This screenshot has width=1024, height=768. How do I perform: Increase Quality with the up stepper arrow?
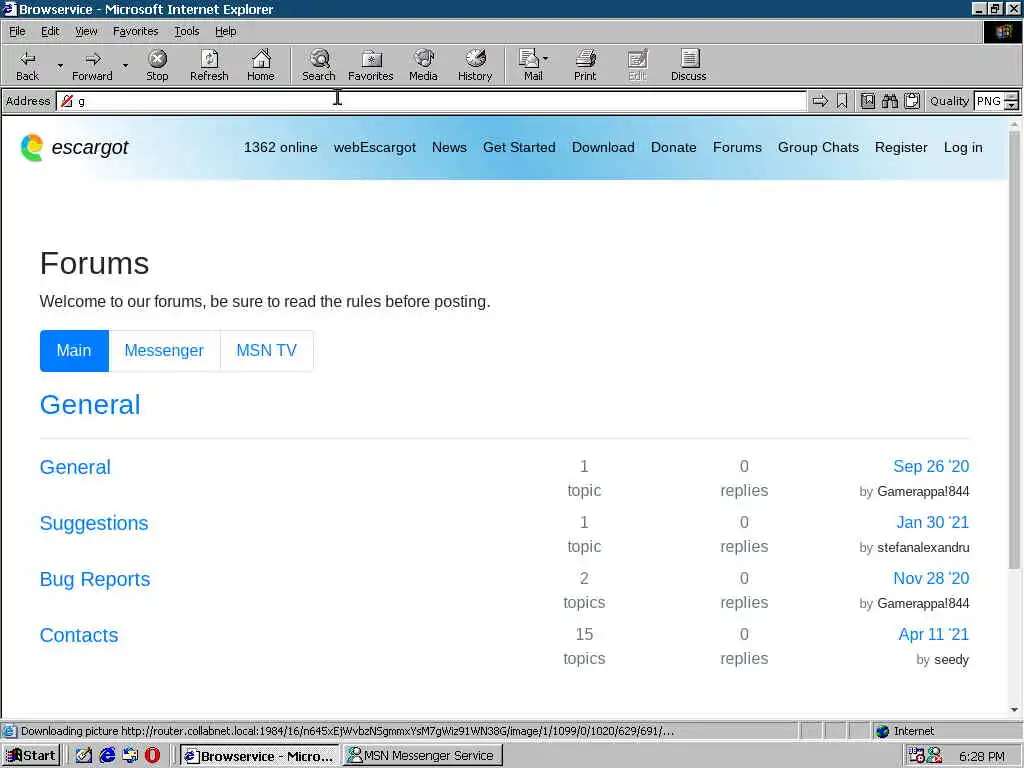[x=1012, y=97]
